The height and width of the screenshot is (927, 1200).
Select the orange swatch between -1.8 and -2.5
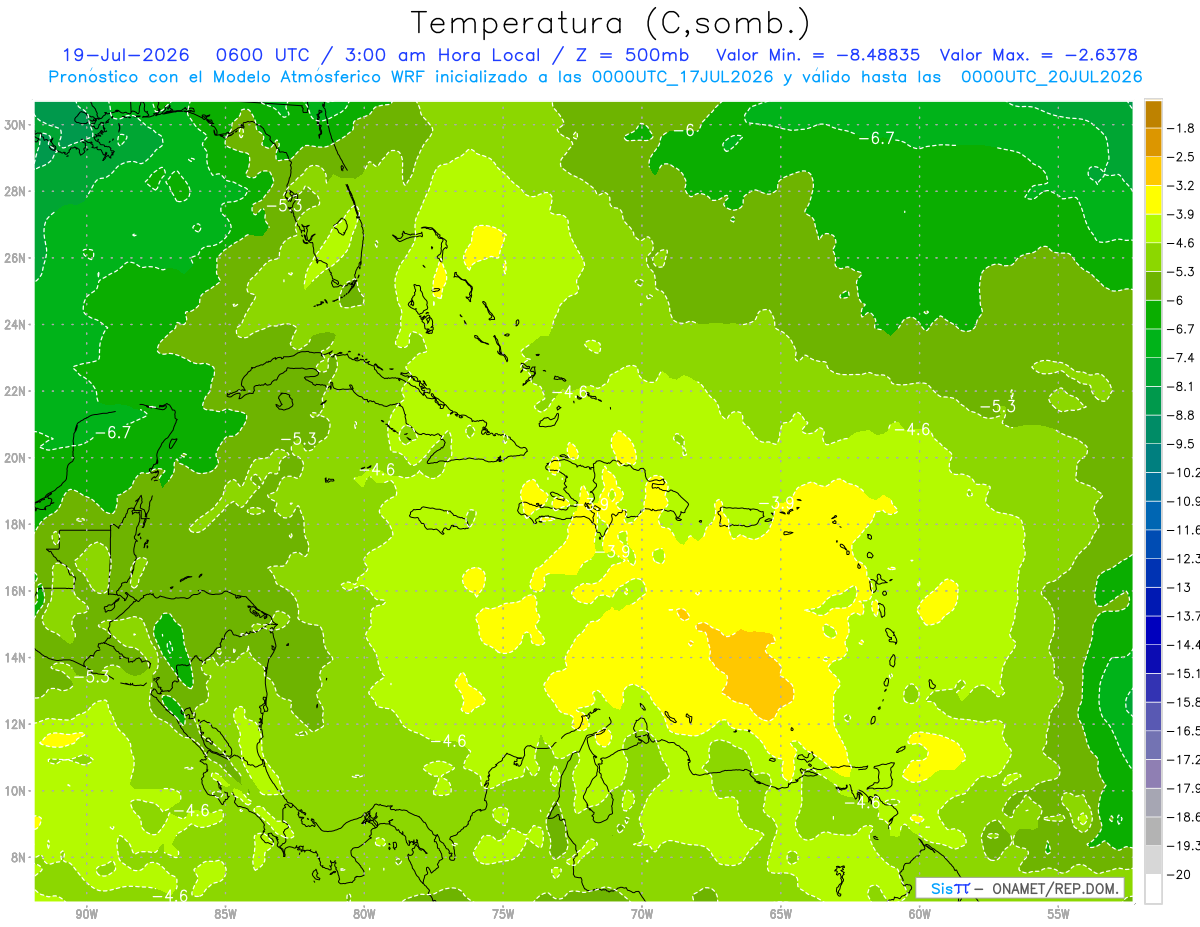point(1153,142)
